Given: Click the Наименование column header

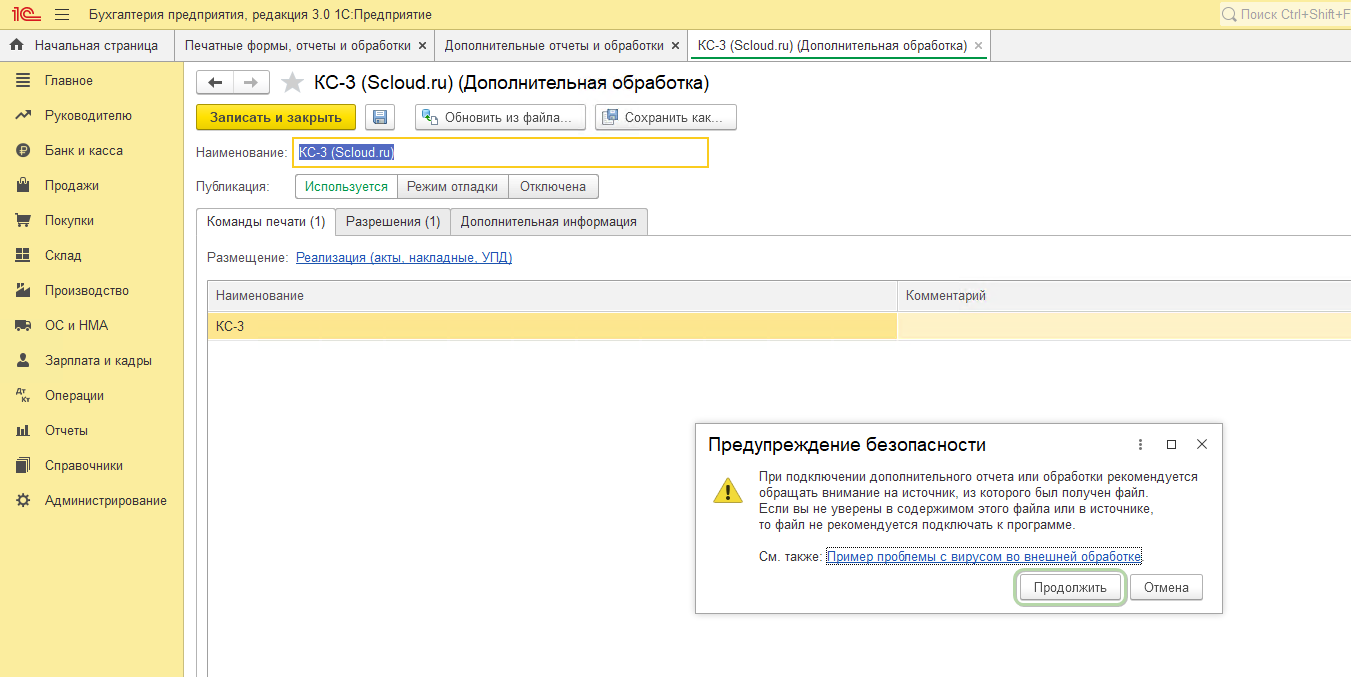Looking at the screenshot, I should coord(552,296).
